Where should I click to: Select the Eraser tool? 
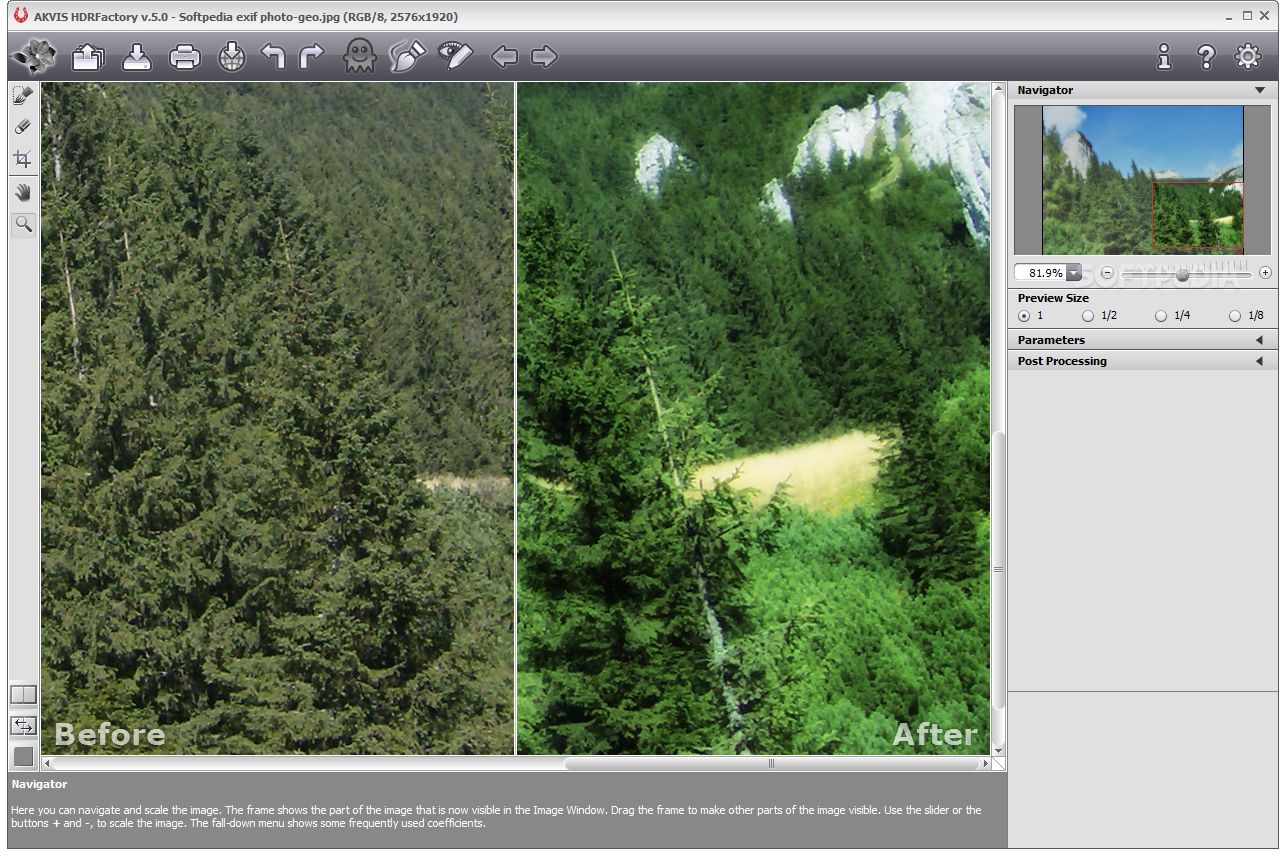[23, 127]
